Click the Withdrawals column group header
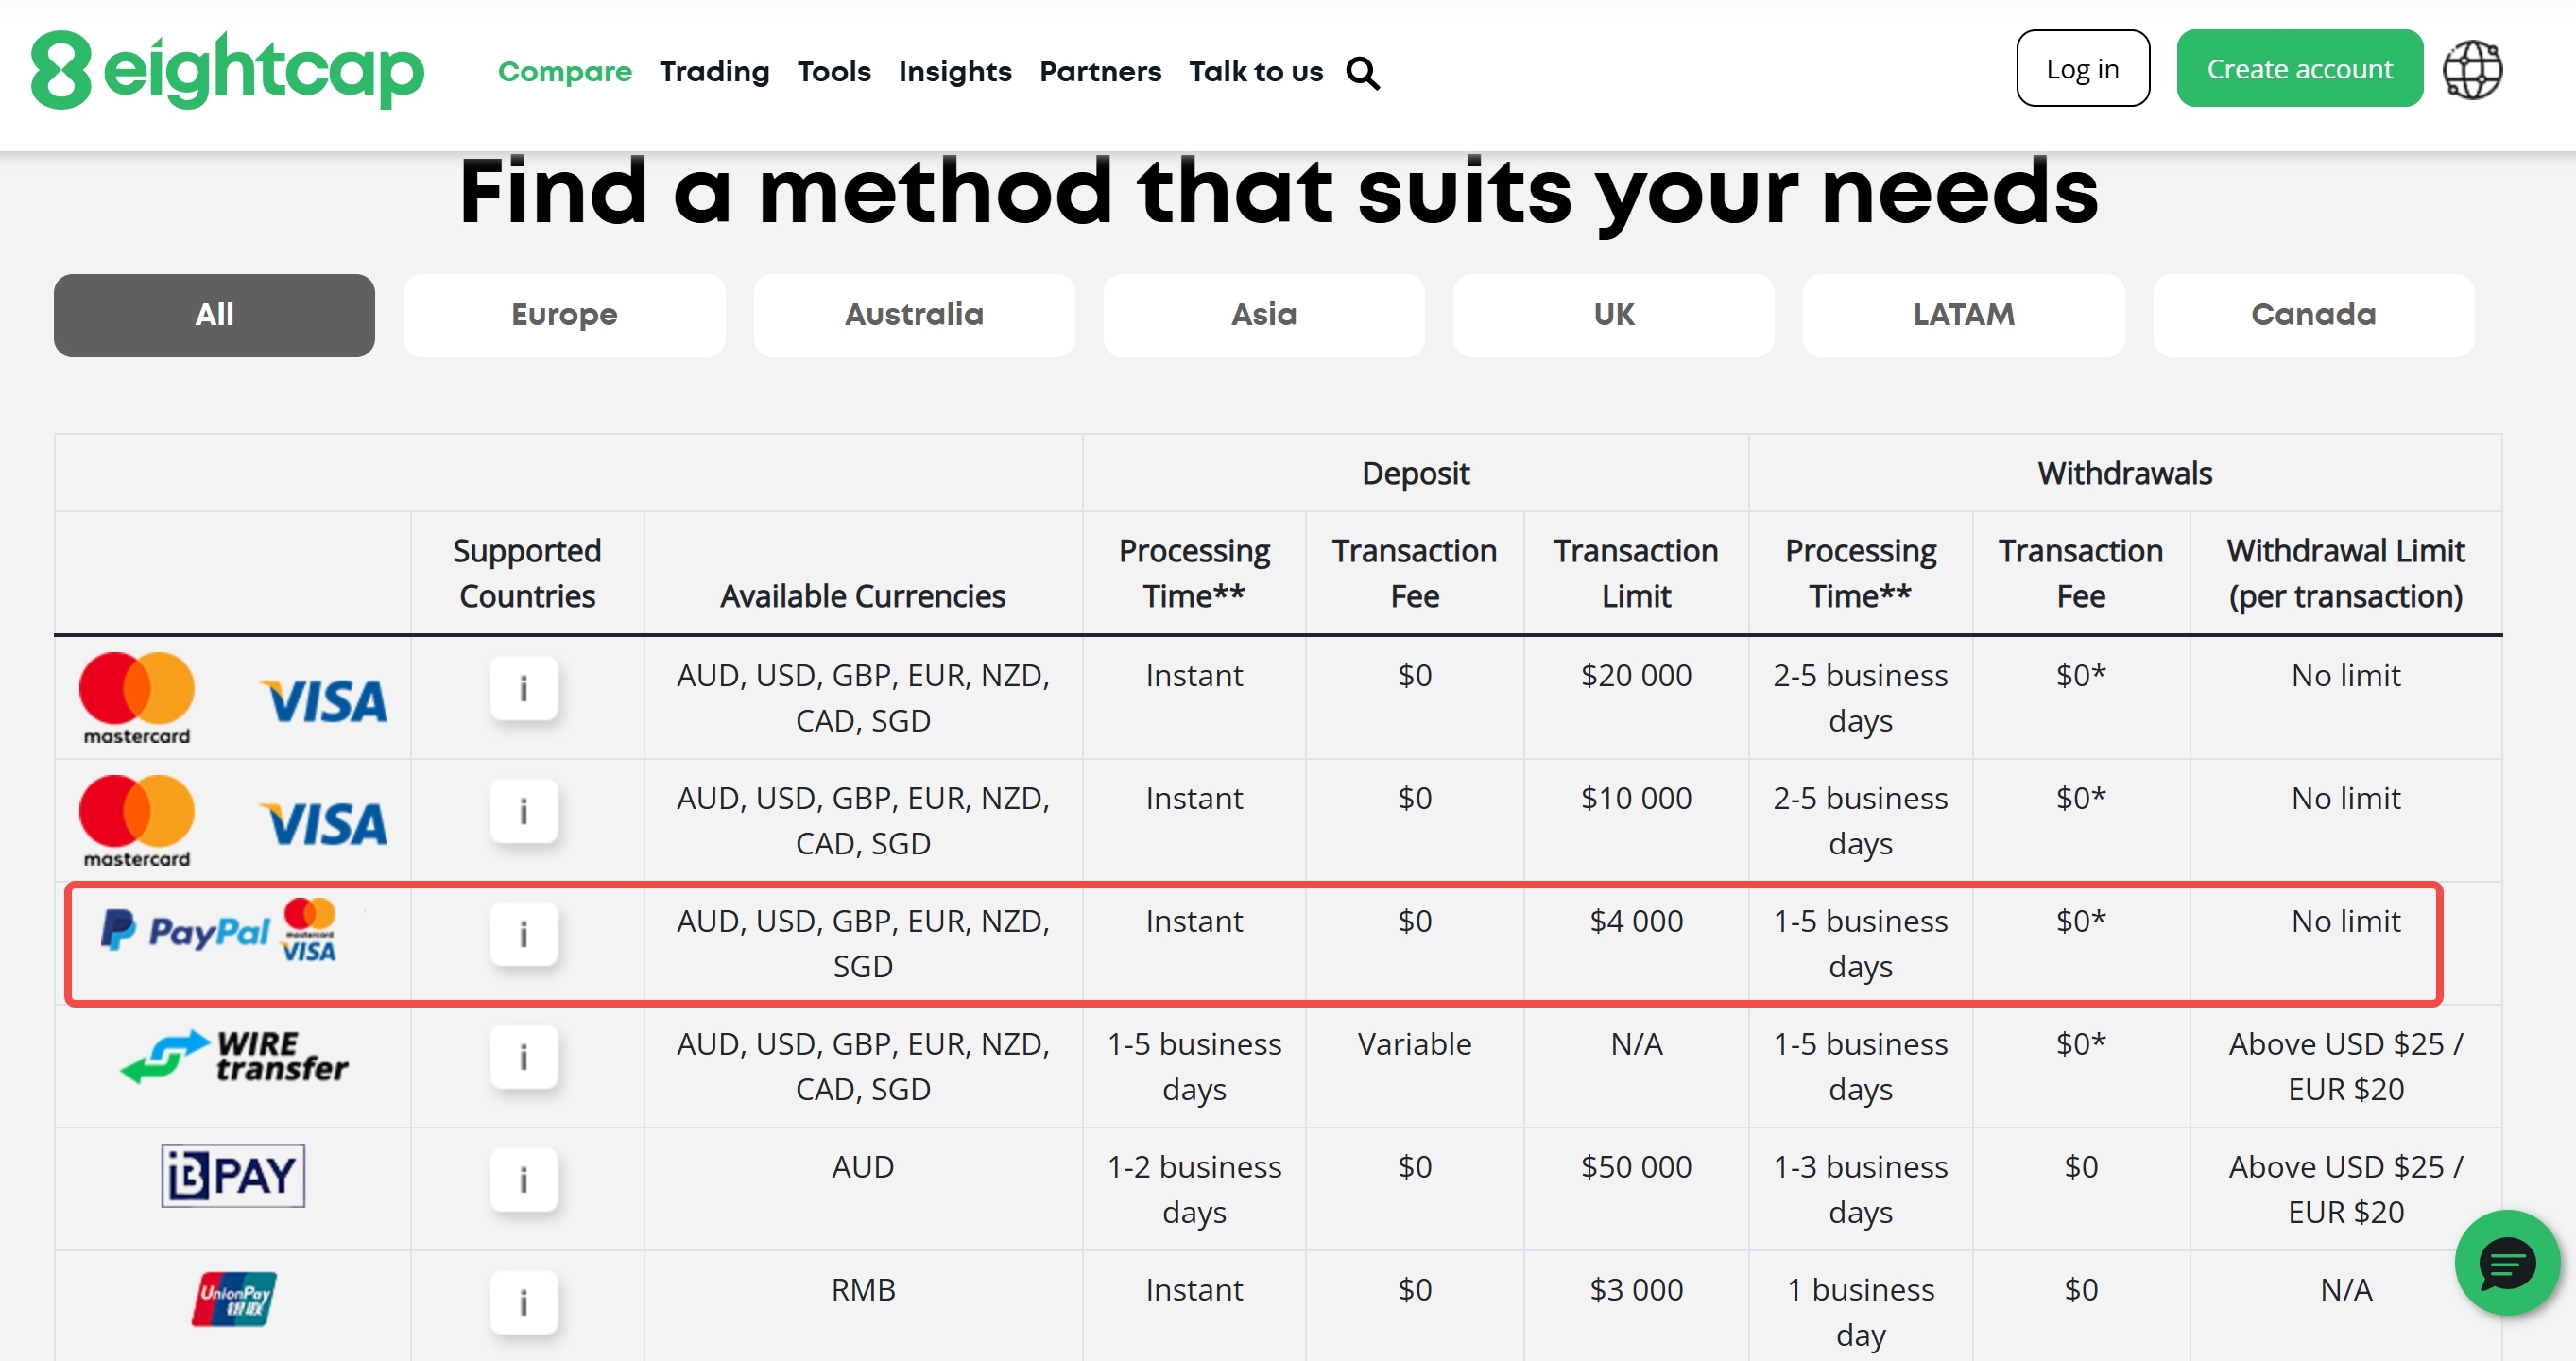Screen dimensions: 2576x1361 (2125, 473)
